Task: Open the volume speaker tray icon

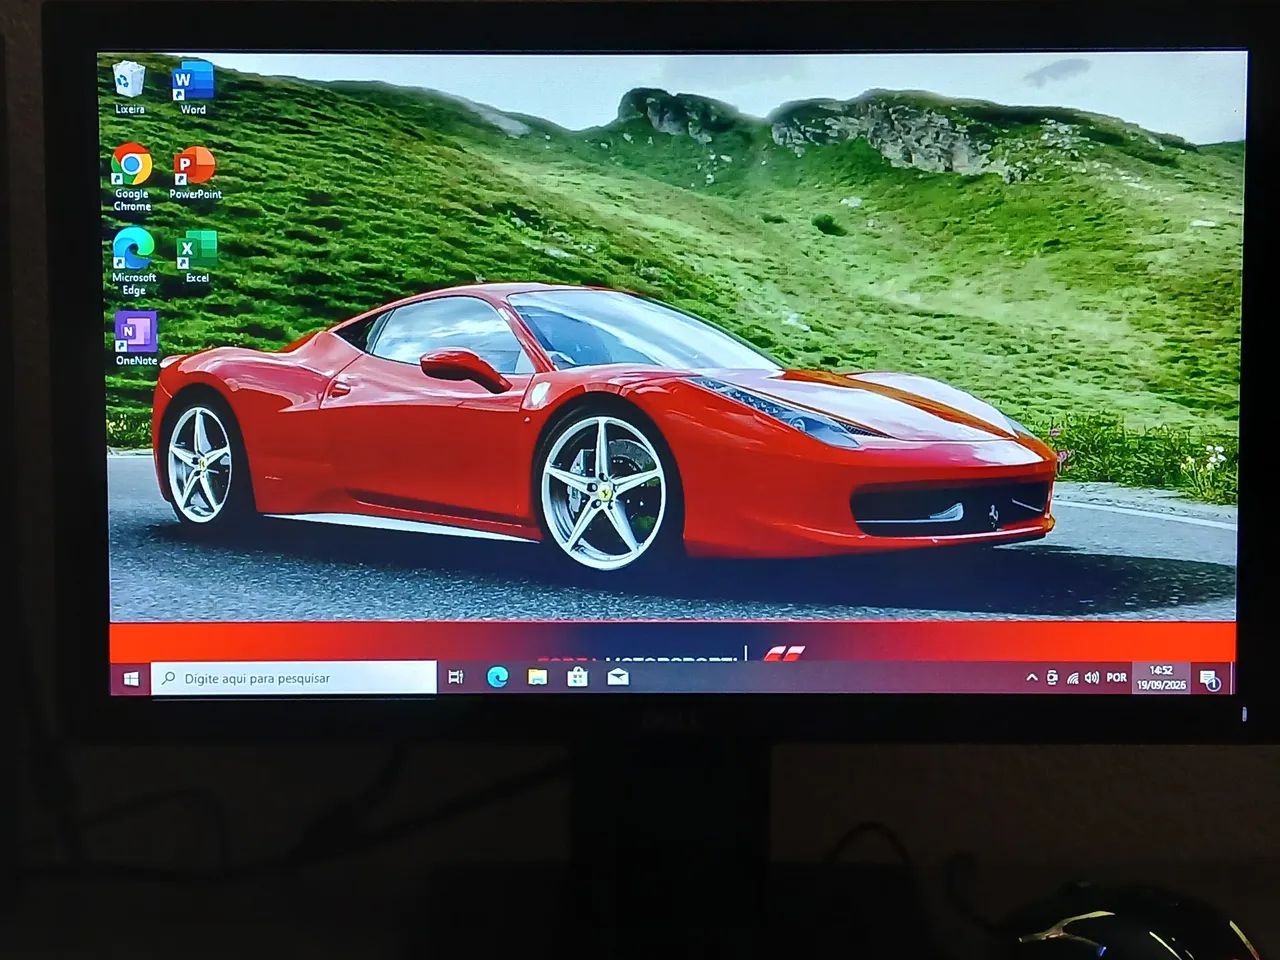Action: 1092,677
